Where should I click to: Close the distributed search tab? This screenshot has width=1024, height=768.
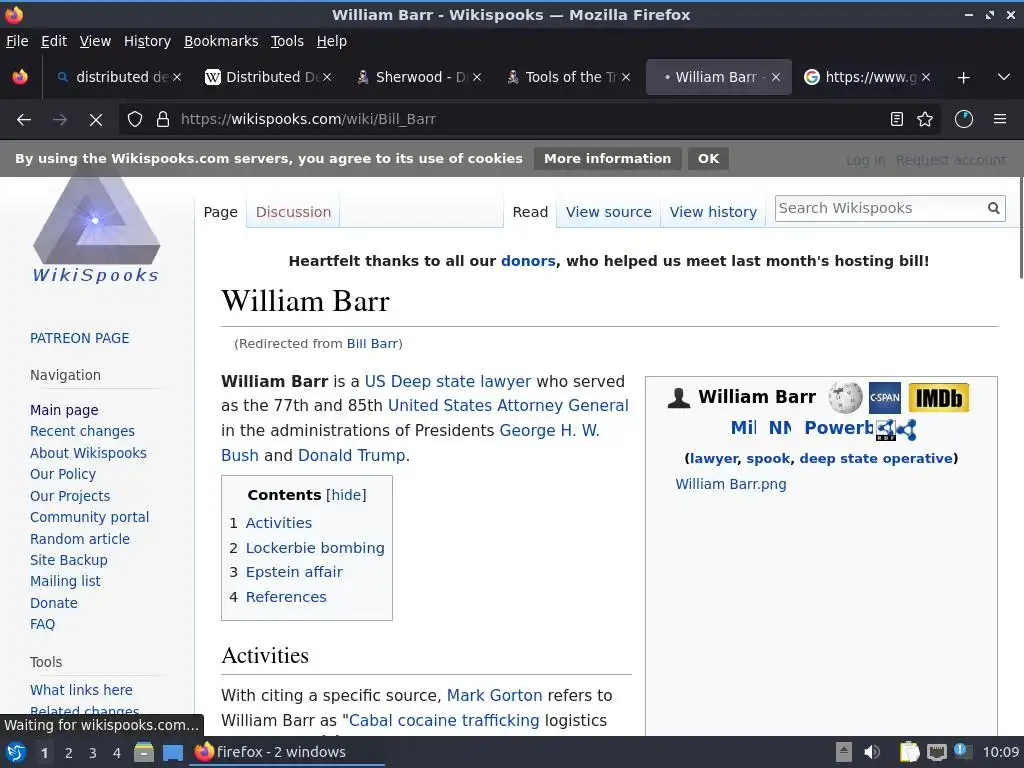pyautogui.click(x=177, y=77)
